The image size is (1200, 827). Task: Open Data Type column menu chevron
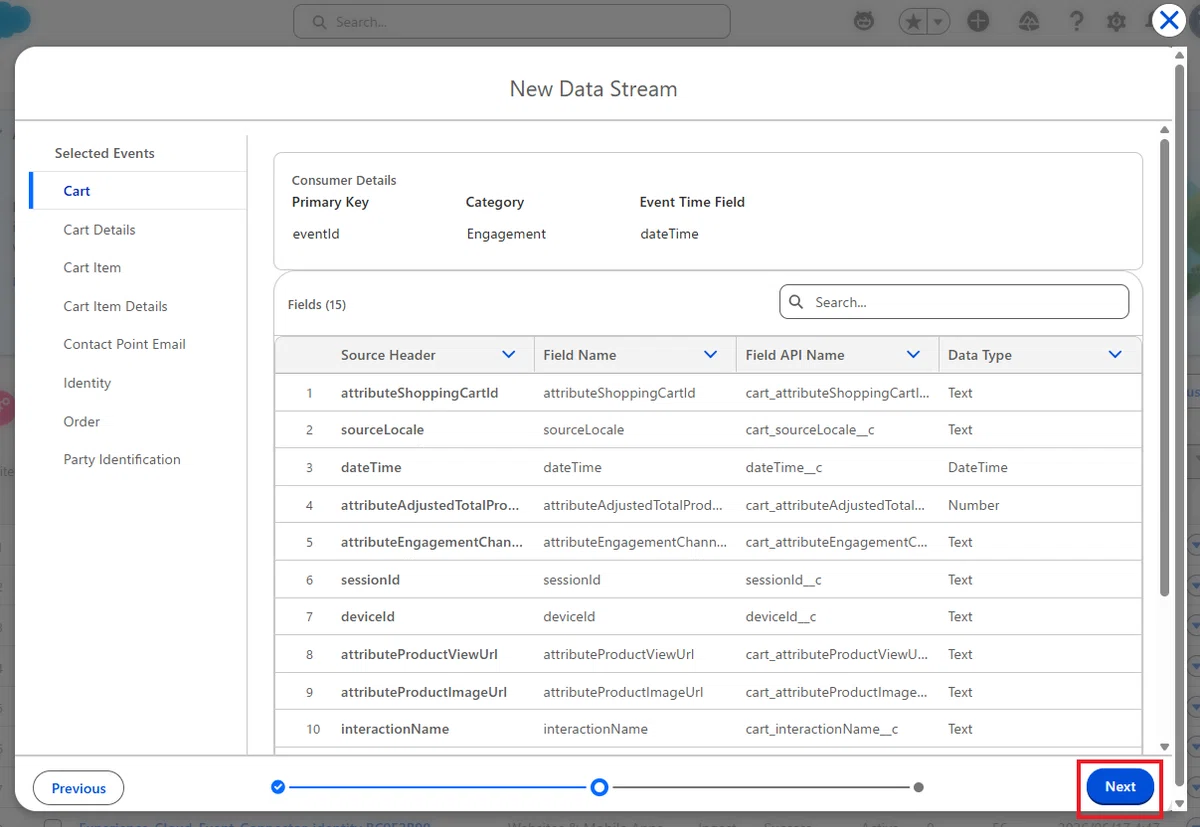[x=1115, y=355]
